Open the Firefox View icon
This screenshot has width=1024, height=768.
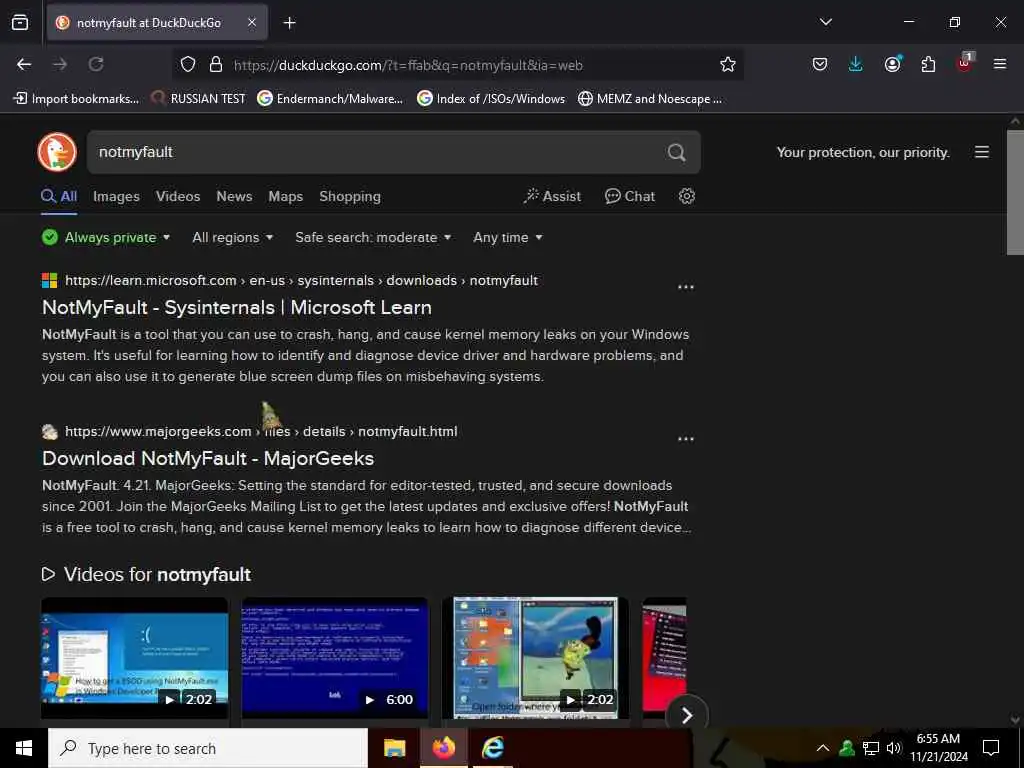pyautogui.click(x=20, y=22)
